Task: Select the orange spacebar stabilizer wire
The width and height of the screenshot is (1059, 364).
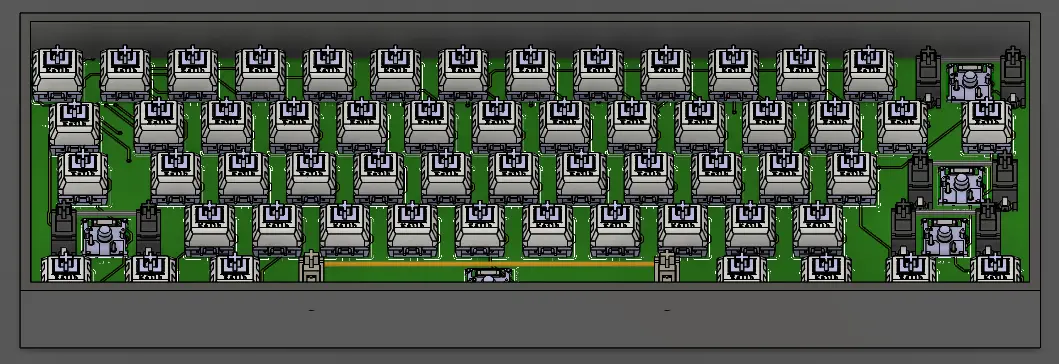Action: coord(489,264)
